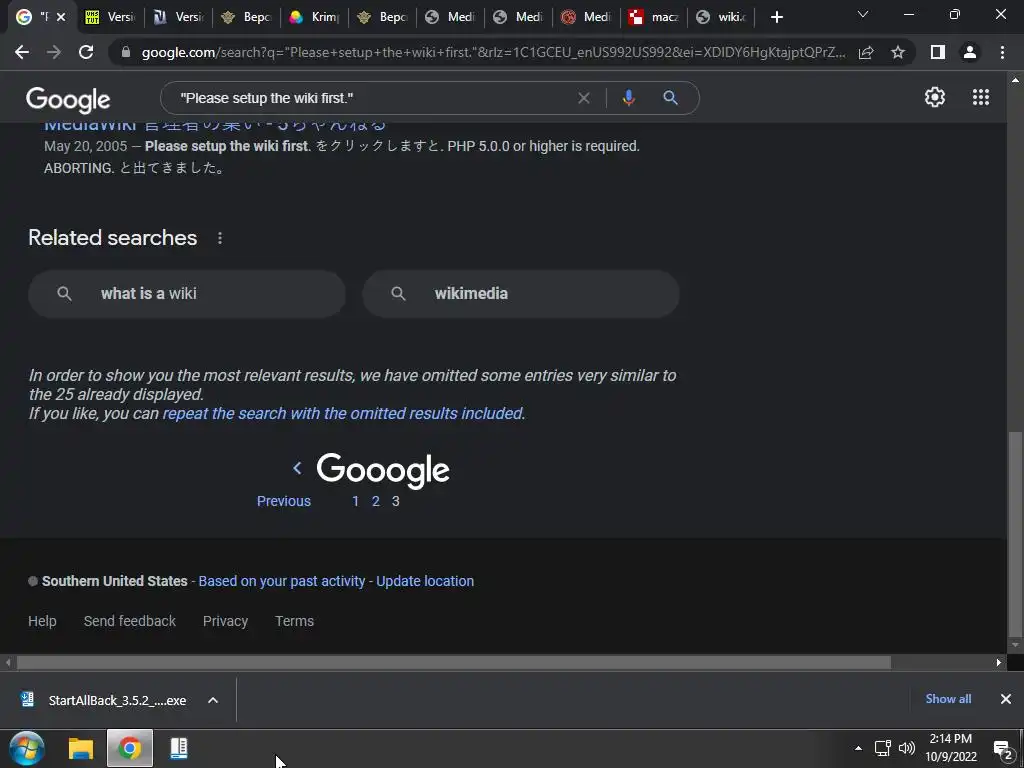Click Send feedback in footer

[x=129, y=621]
